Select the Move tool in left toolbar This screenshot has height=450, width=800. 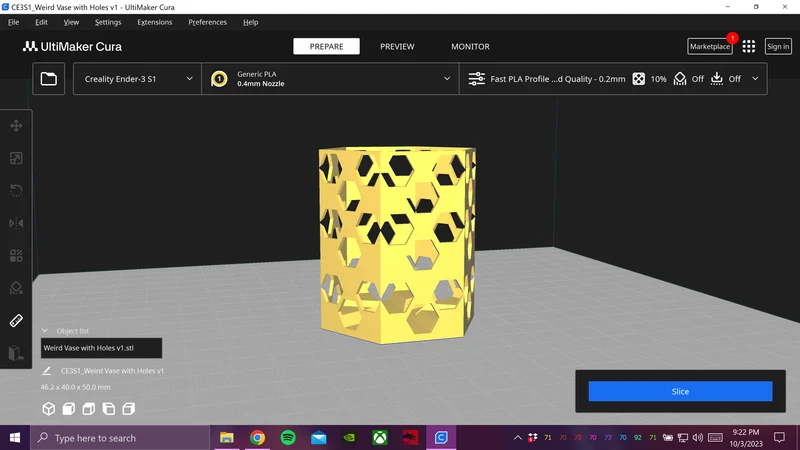16,126
